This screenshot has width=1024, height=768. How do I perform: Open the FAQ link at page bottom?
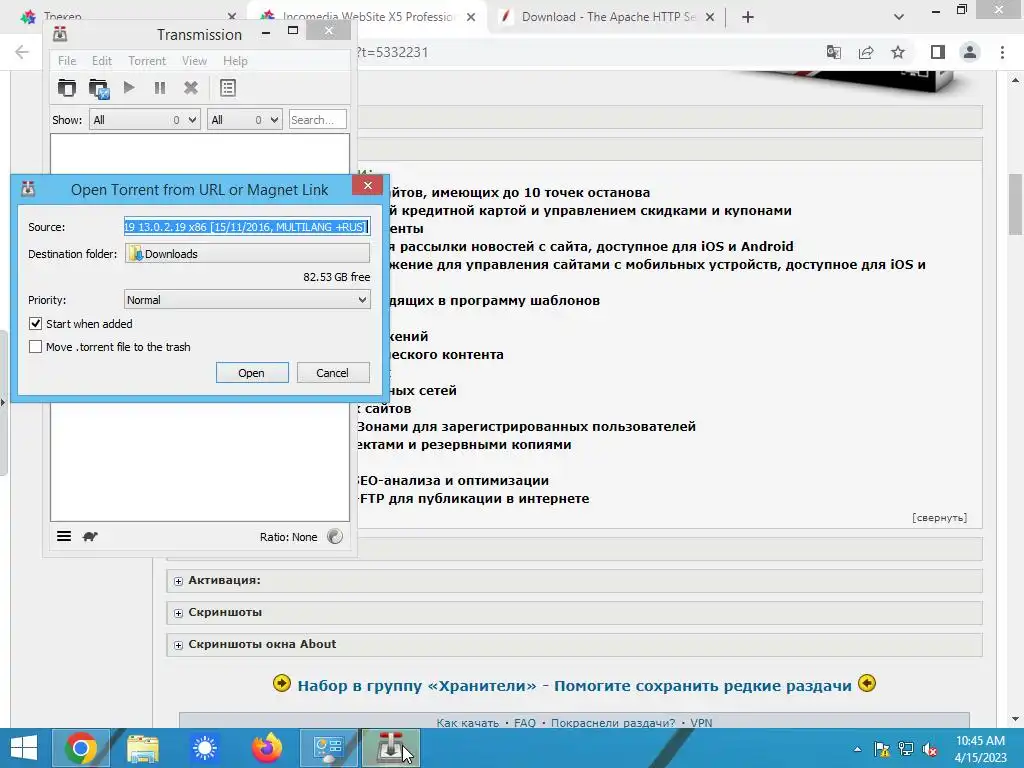(524, 723)
